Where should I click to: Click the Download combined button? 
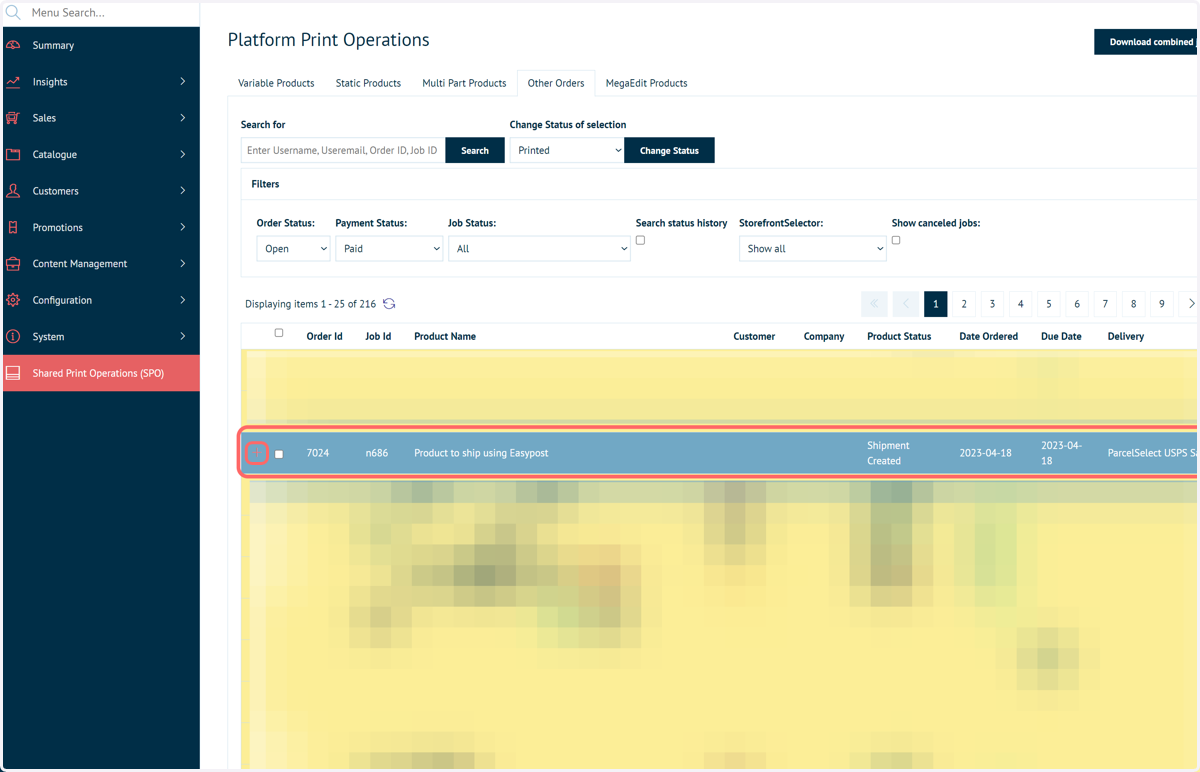pyautogui.click(x=1147, y=42)
